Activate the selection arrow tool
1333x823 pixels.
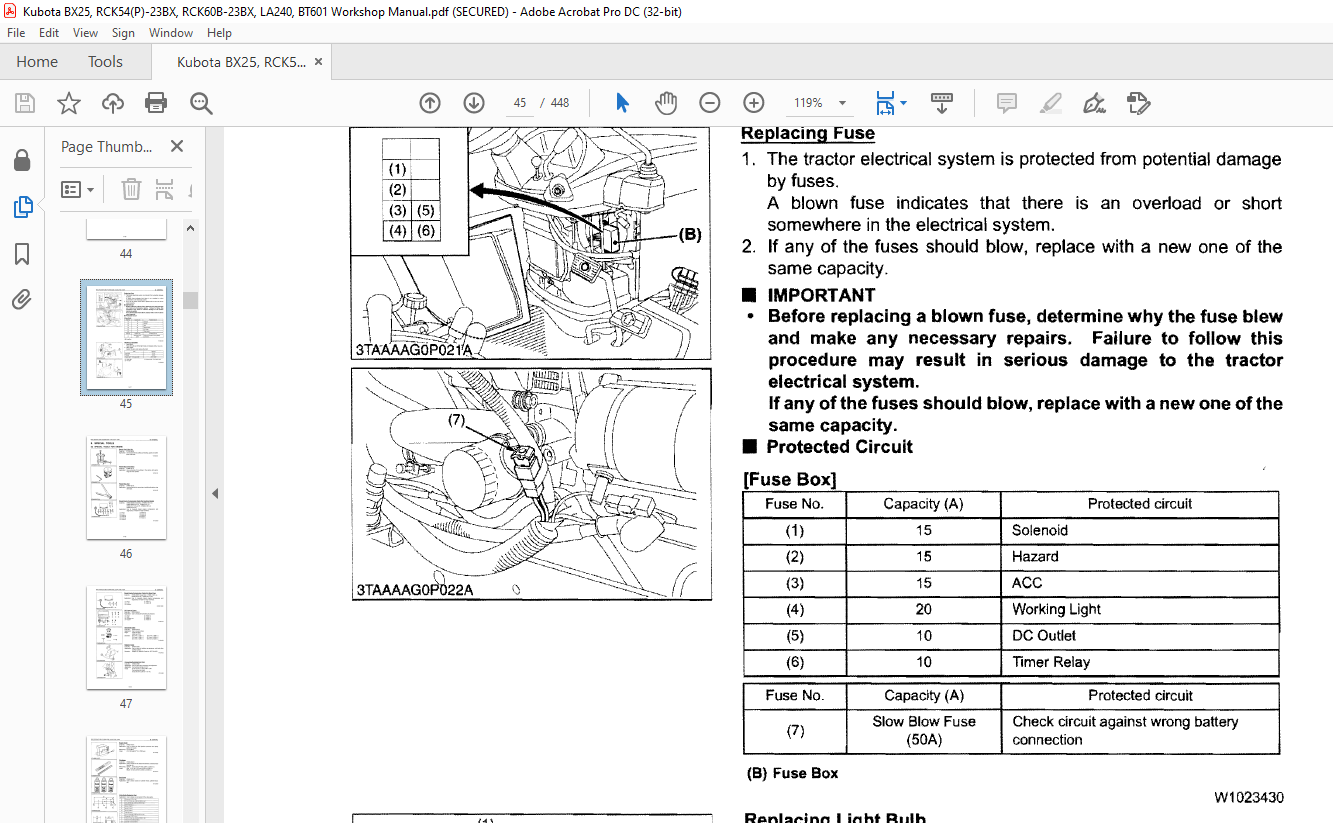click(622, 103)
